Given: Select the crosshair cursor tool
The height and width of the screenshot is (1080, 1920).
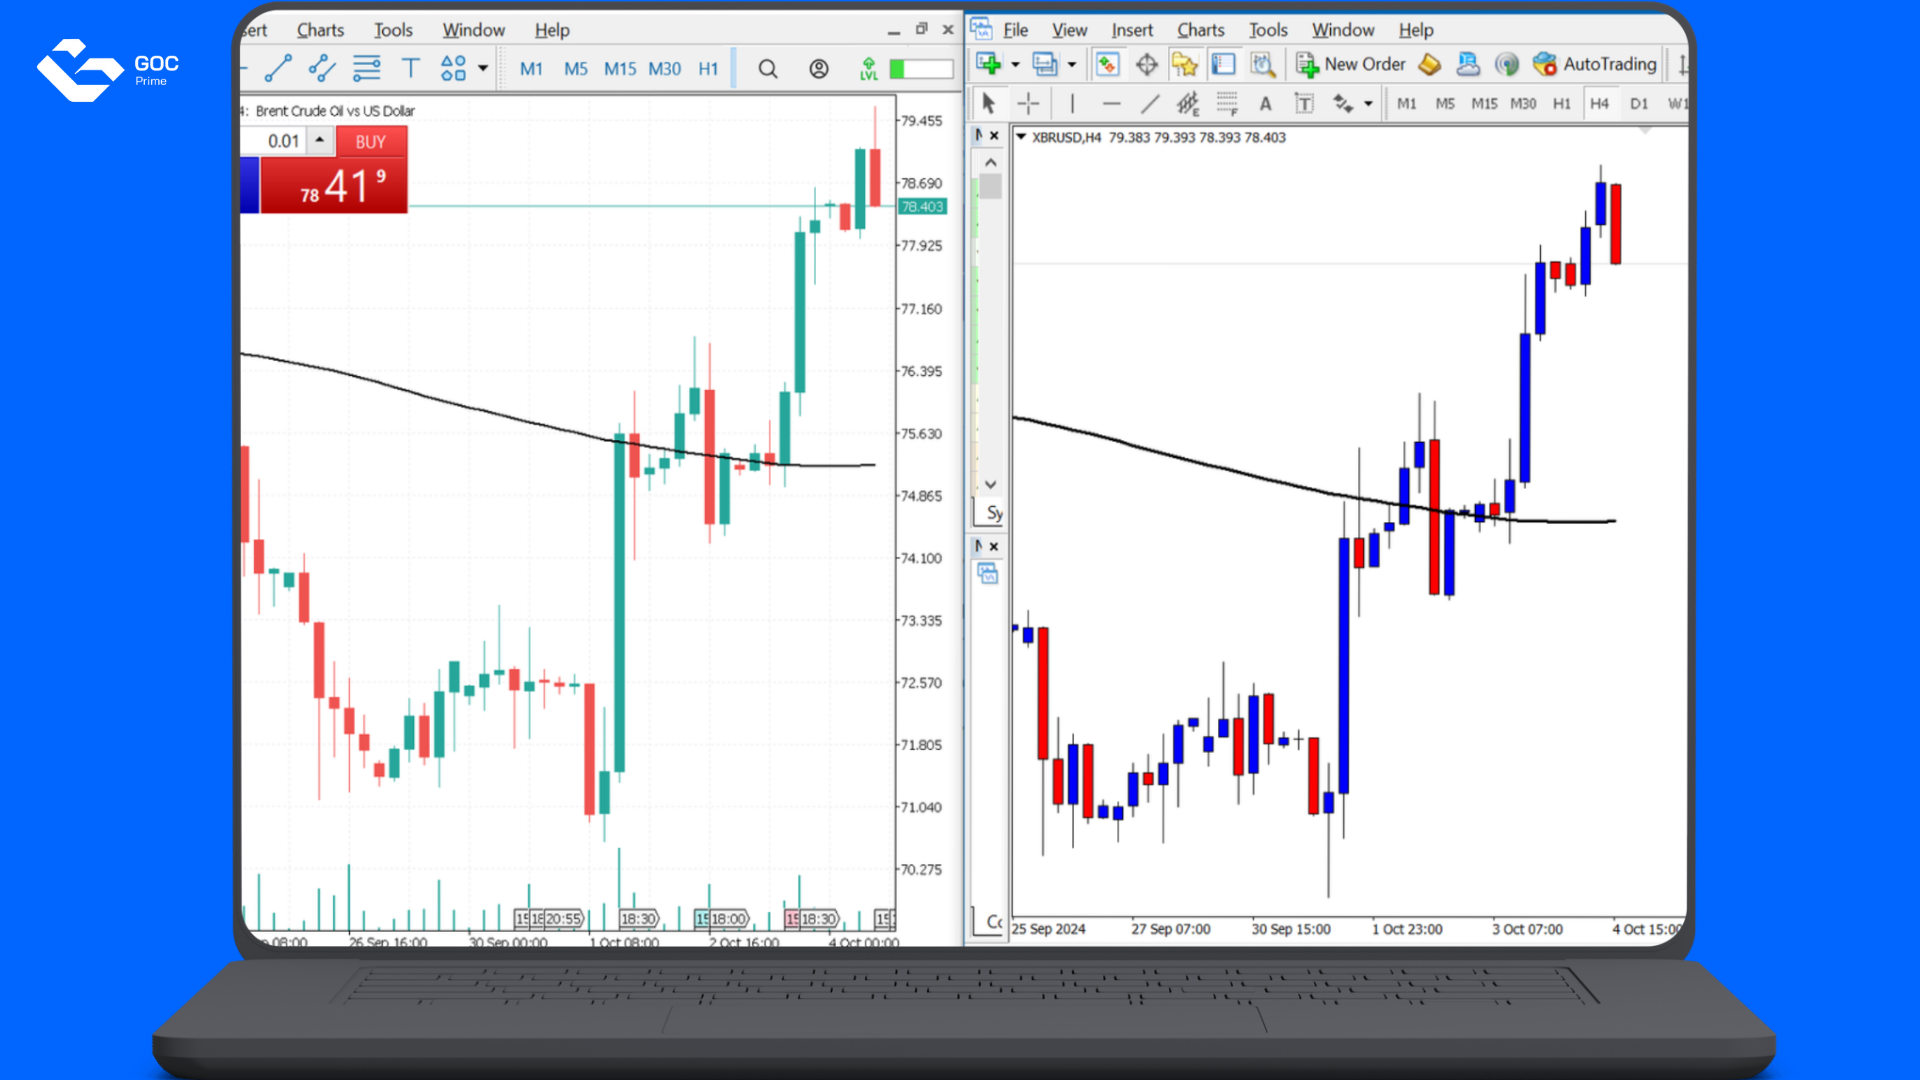Looking at the screenshot, I should pos(1028,103).
